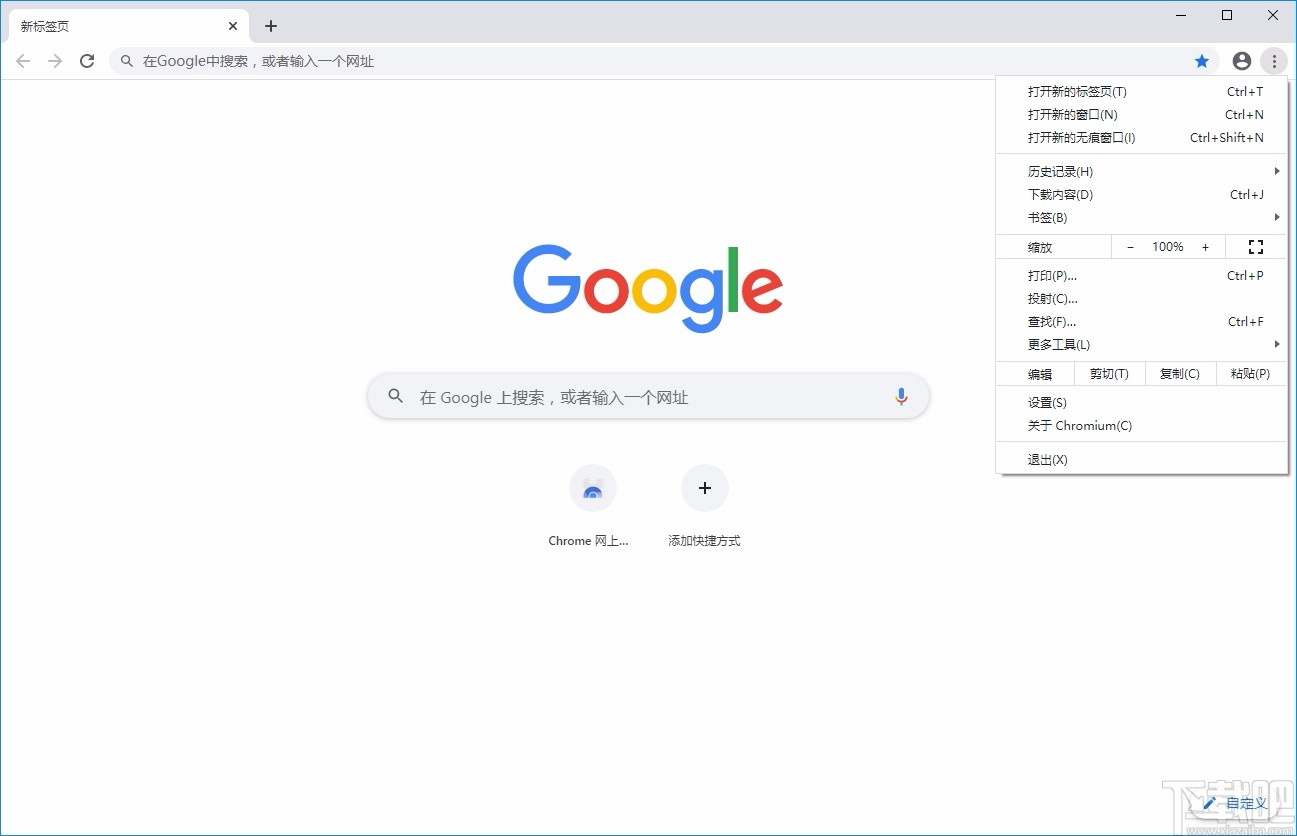Select 退出 to quit Chromium
This screenshot has height=836, width=1297.
(x=1047, y=459)
